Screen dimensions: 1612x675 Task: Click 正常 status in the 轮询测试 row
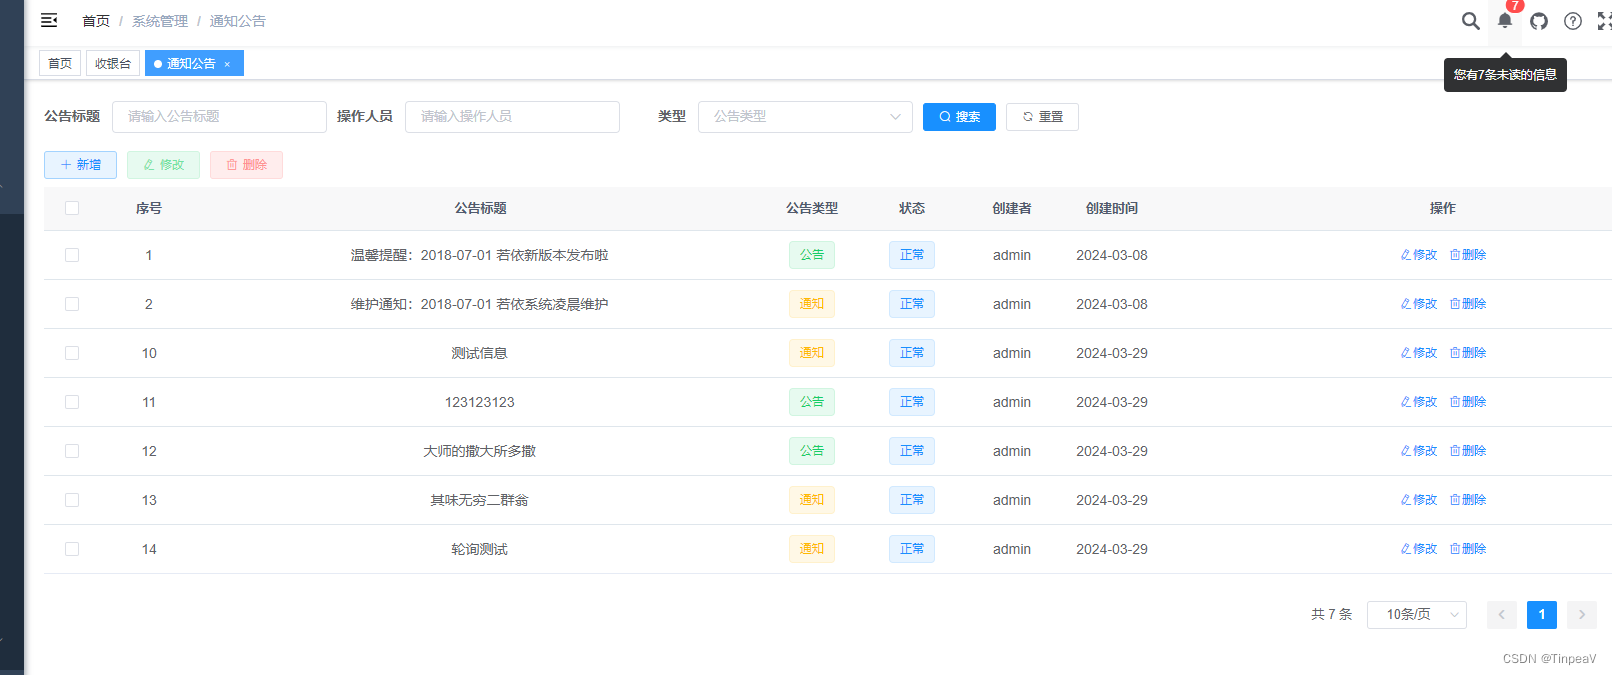[912, 549]
